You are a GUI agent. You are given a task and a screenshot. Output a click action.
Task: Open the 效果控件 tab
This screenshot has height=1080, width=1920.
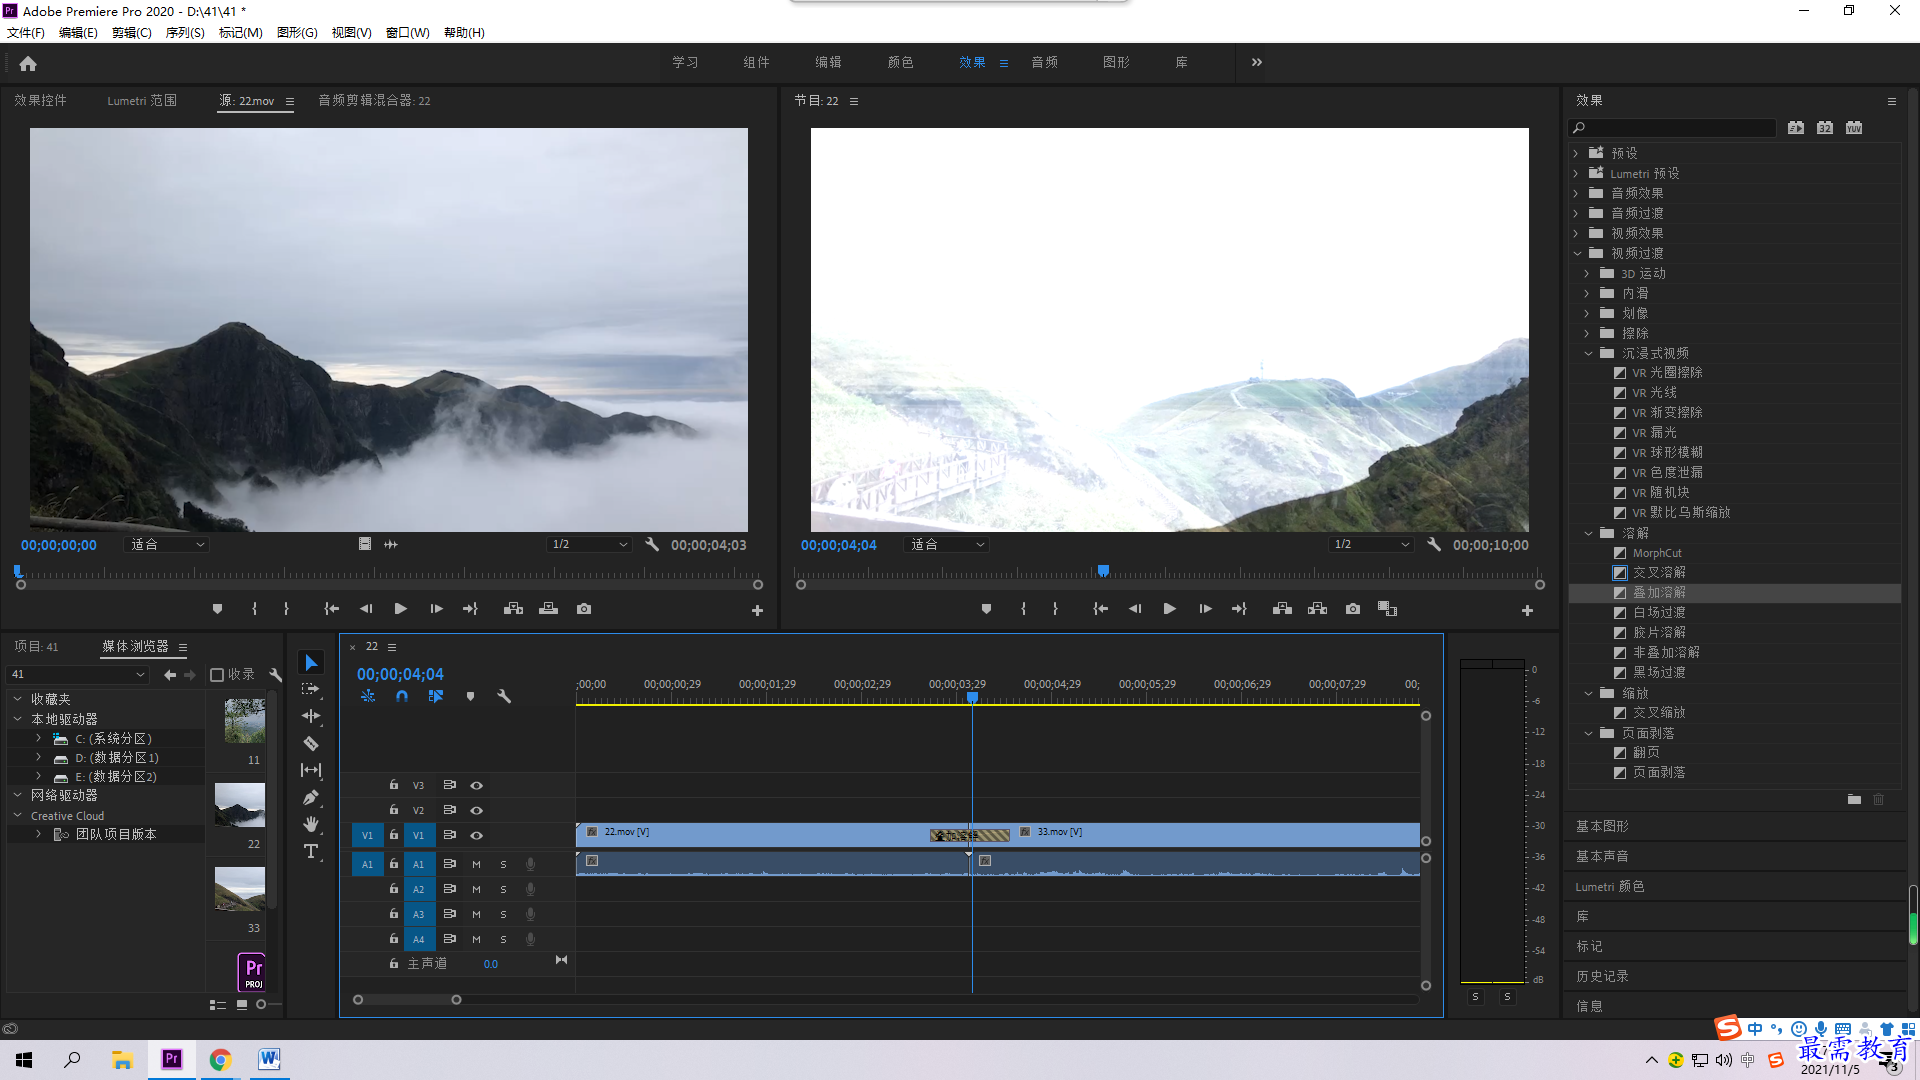[x=40, y=100]
